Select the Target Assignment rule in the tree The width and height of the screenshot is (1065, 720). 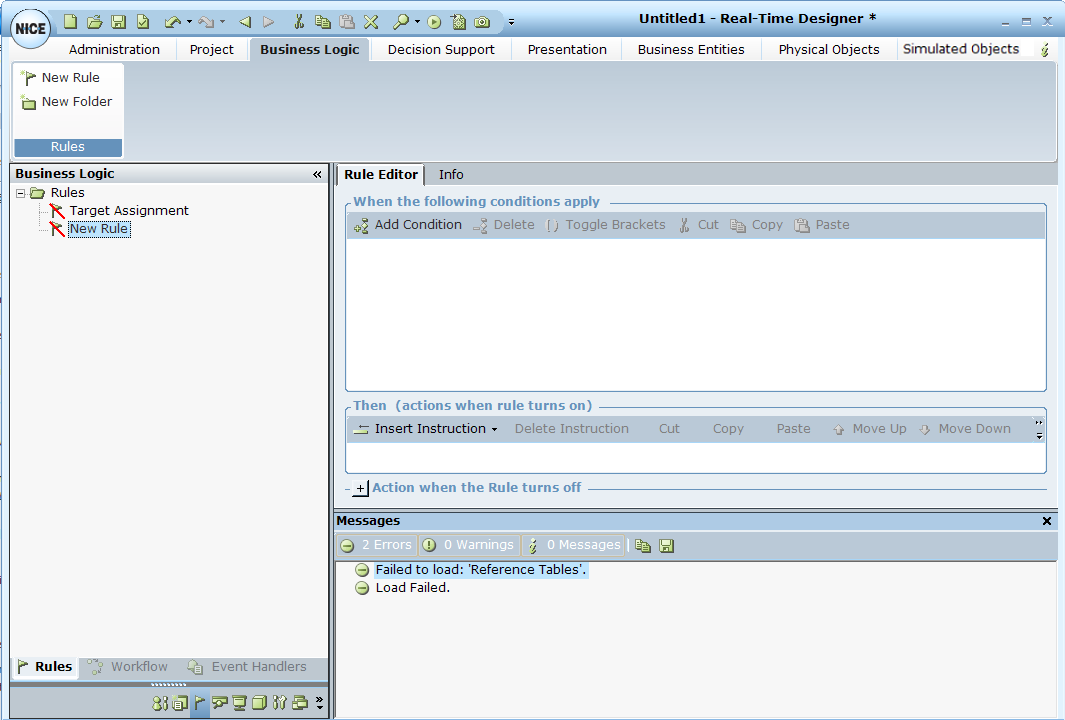tap(128, 211)
